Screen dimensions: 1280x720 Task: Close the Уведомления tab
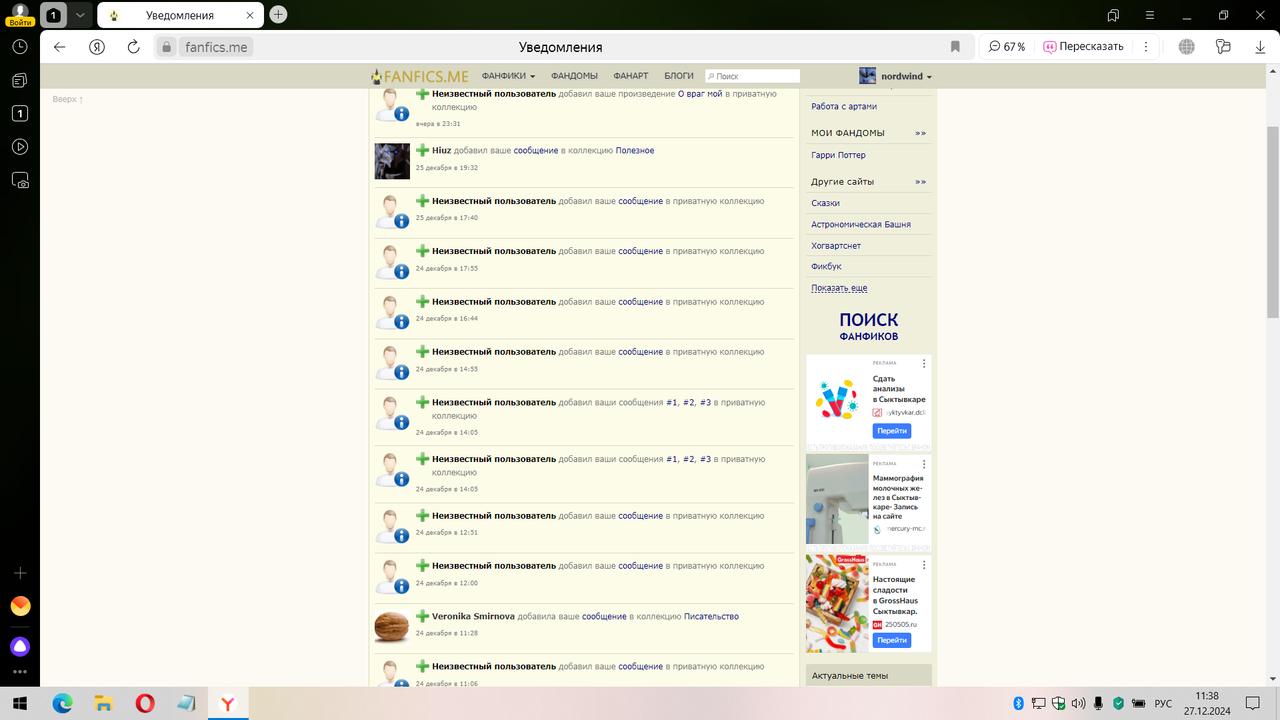[250, 15]
